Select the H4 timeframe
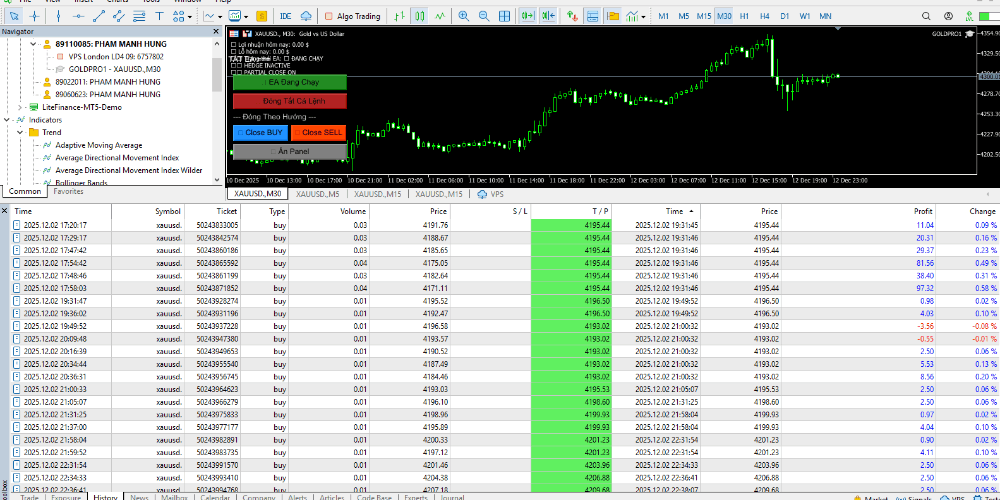This screenshot has height=500, width=1000. pyautogui.click(x=765, y=17)
